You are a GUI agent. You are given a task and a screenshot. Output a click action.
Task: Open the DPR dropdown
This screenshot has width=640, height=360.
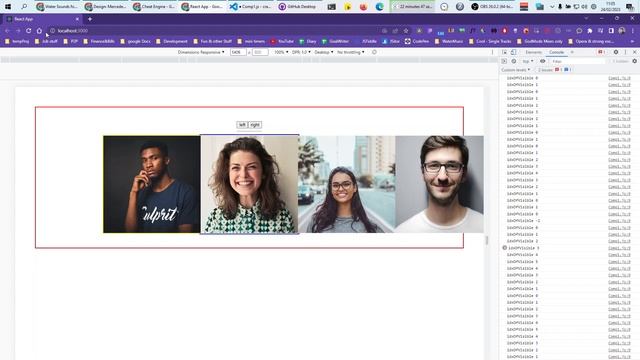pyautogui.click(x=301, y=52)
